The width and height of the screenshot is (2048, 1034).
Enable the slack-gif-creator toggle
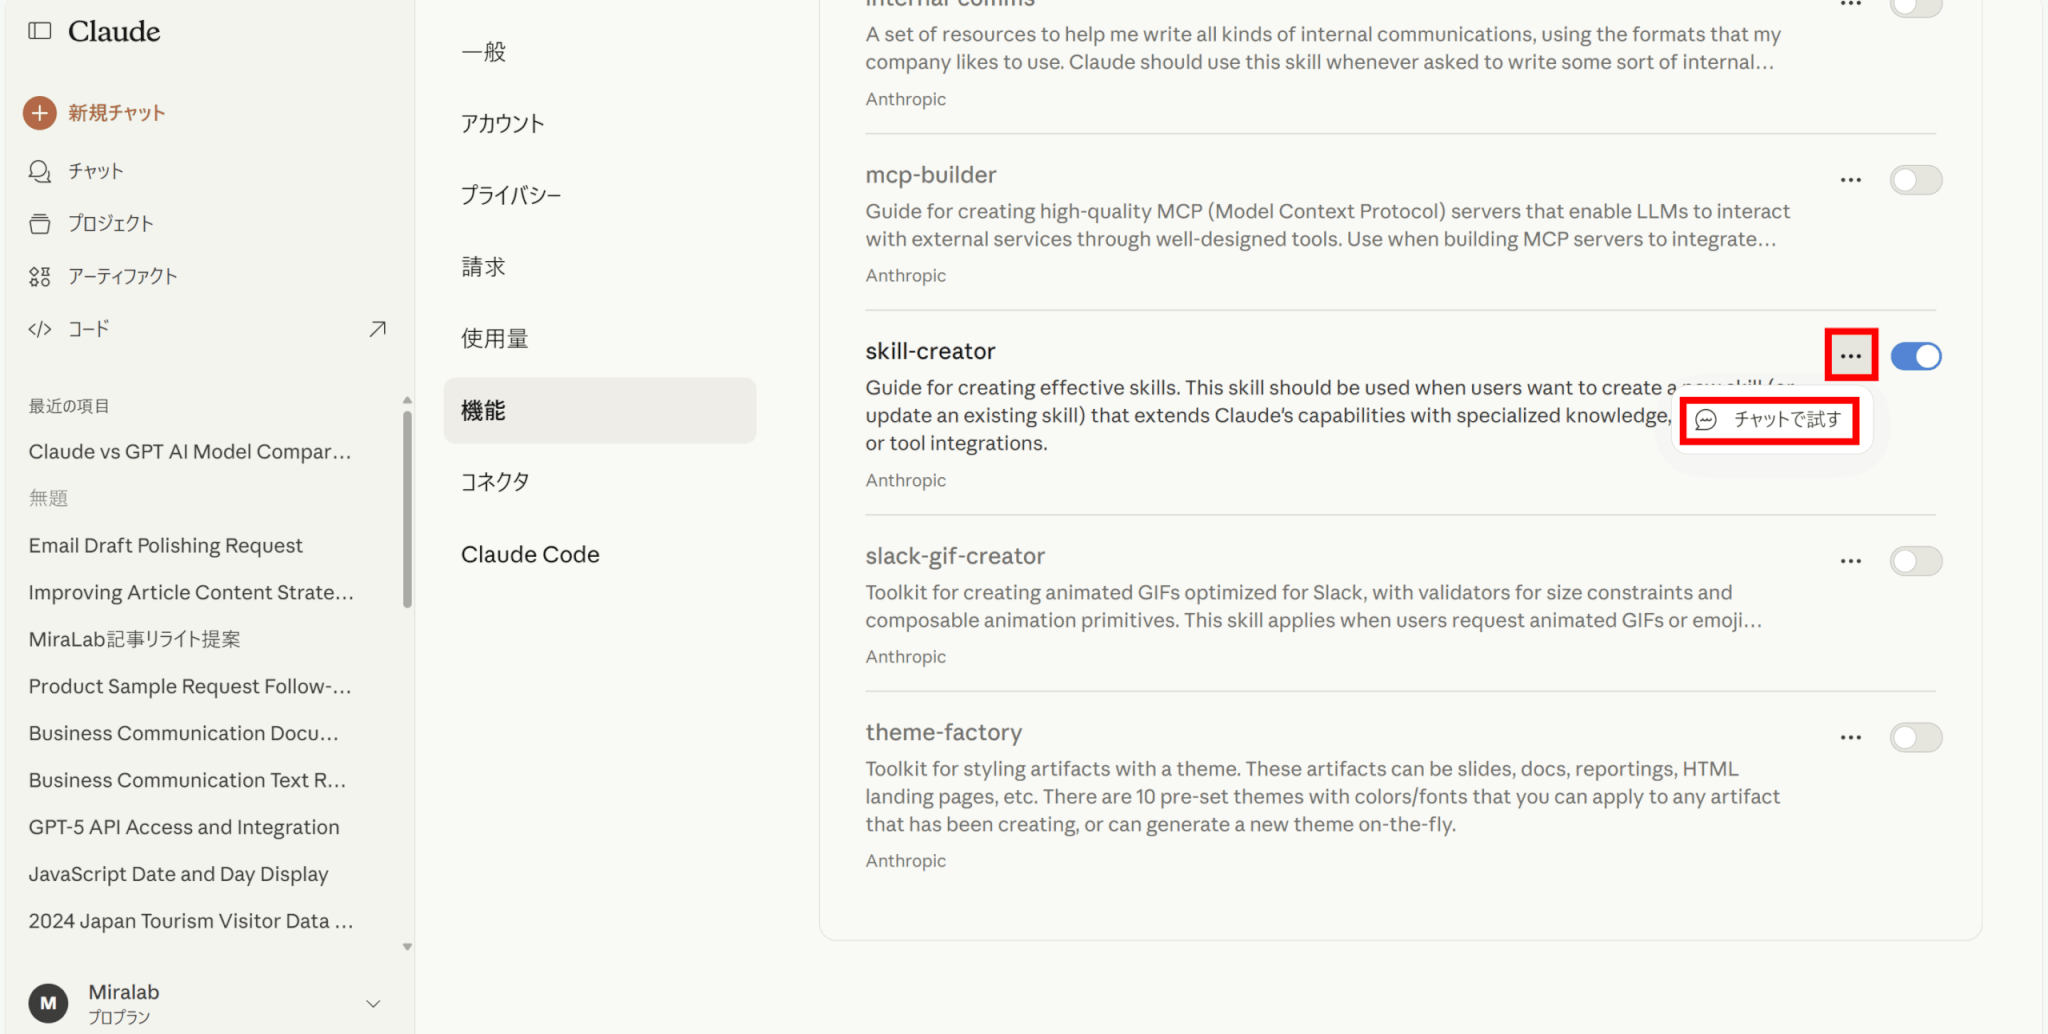(x=1915, y=561)
